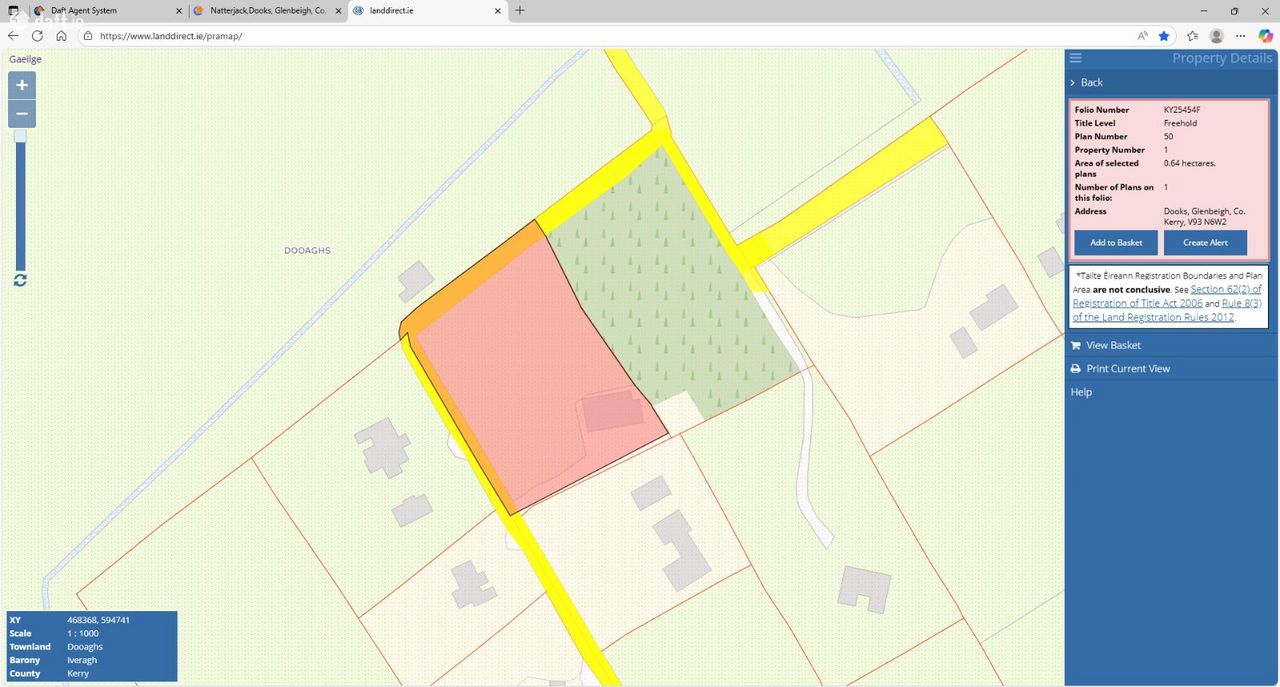Viewport: 1280px width, 687px height.
Task: Click the Create Alert button
Action: tap(1205, 243)
